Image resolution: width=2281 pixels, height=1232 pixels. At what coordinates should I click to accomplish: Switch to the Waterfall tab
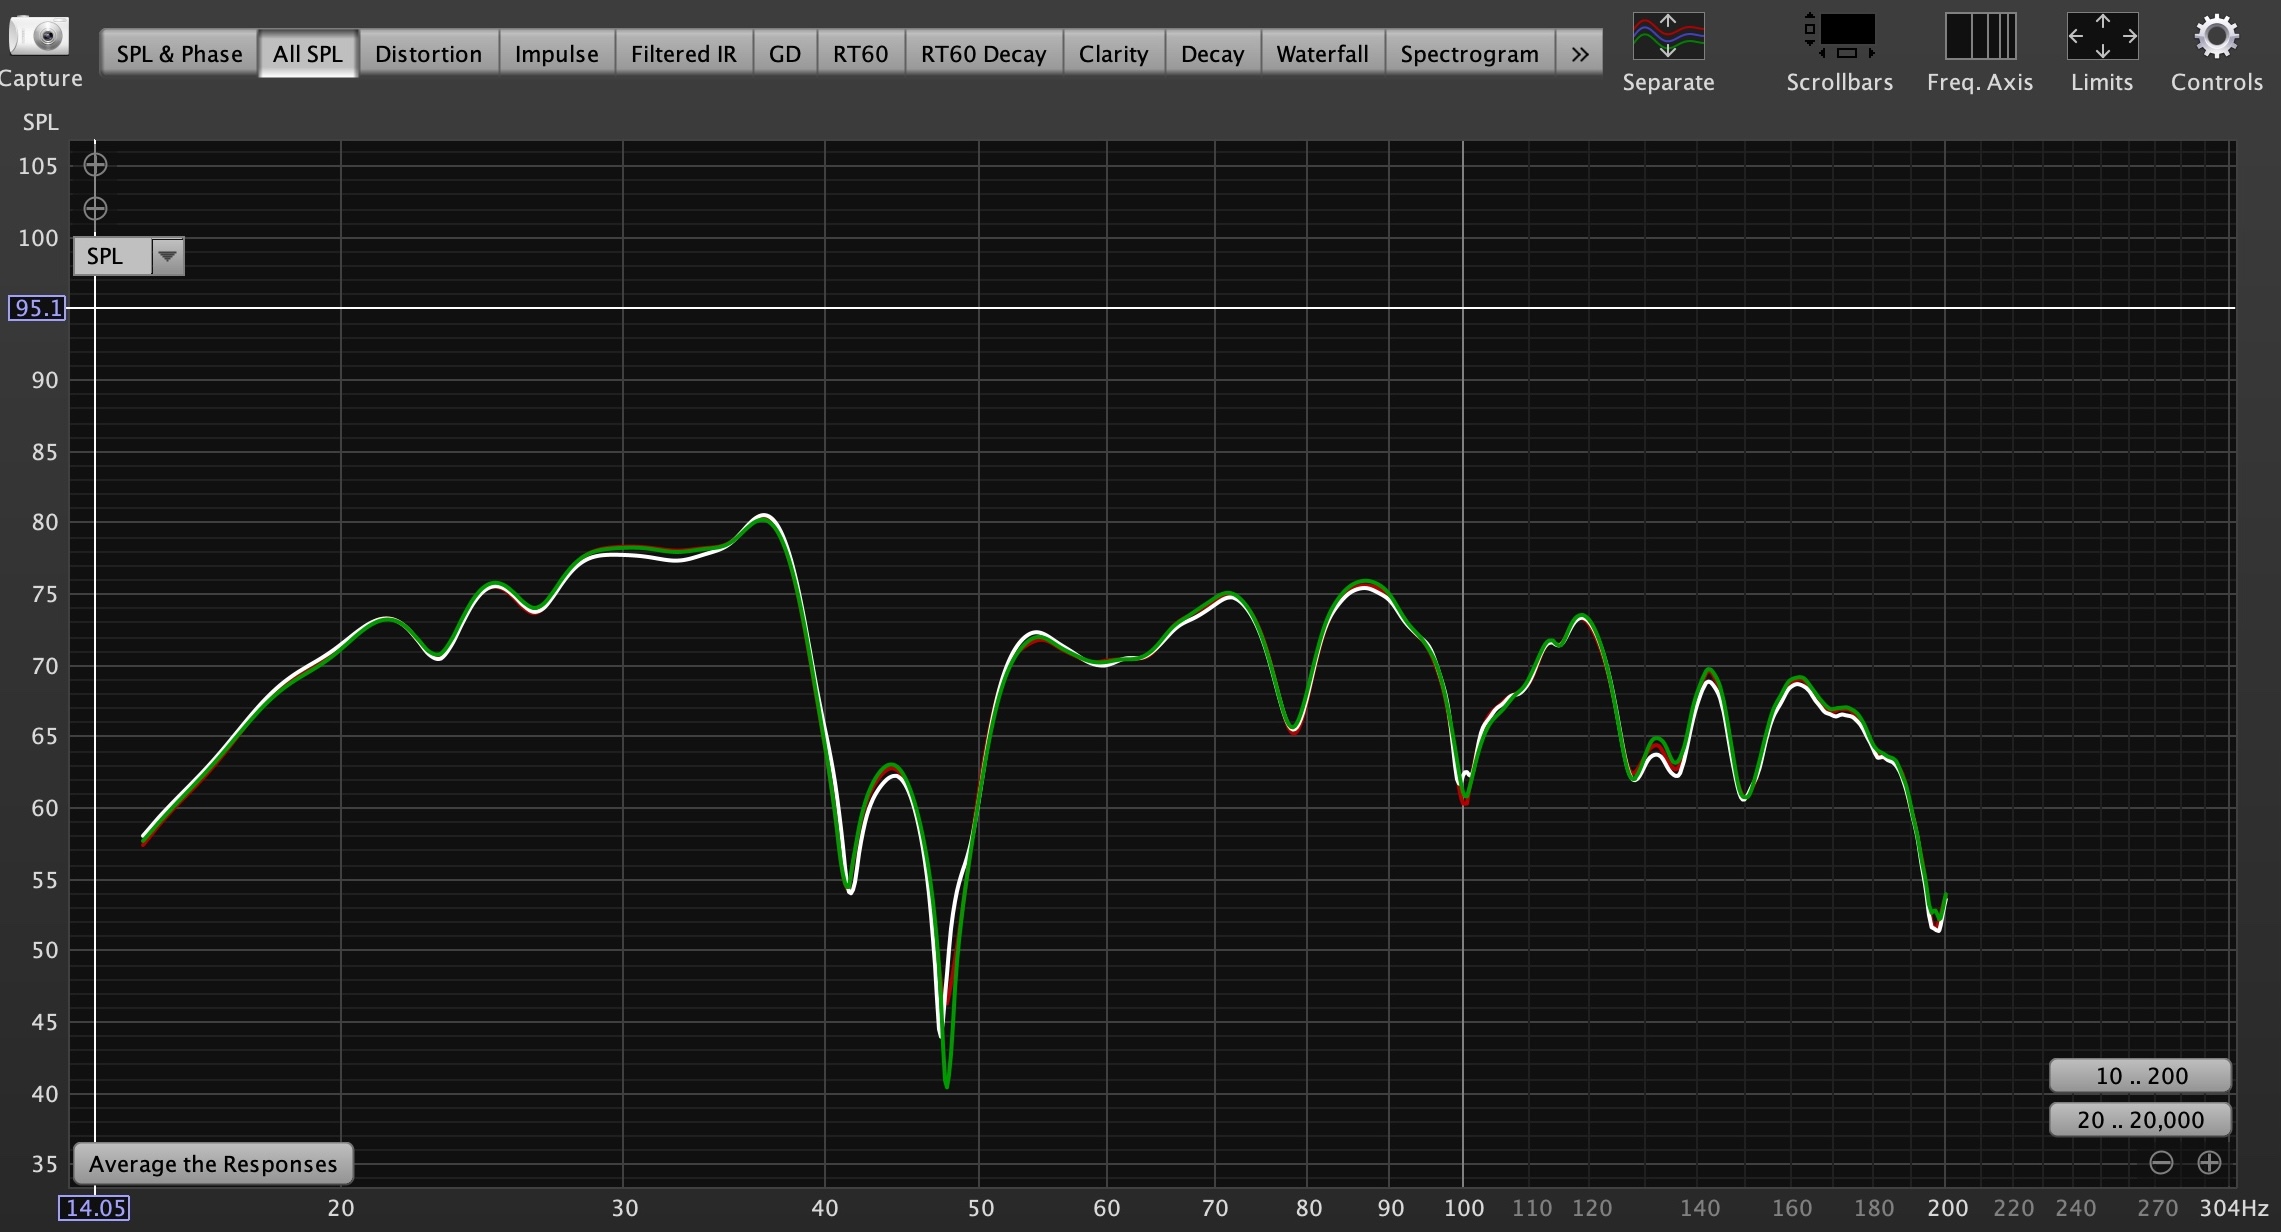1321,54
